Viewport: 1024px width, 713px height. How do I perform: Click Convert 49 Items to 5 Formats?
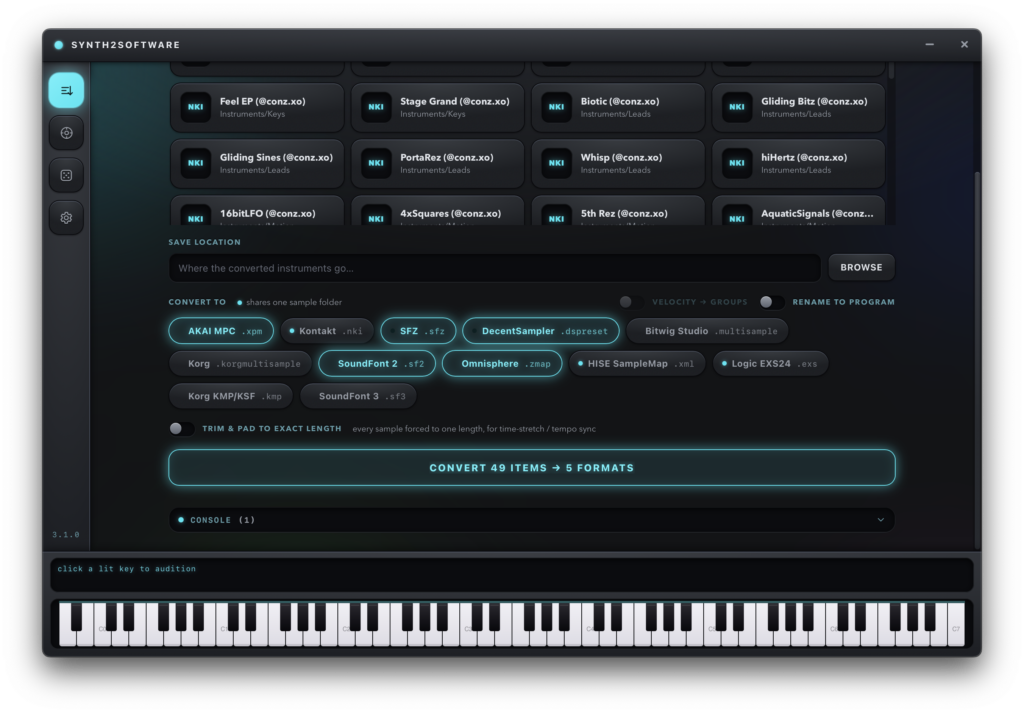[x=532, y=467]
